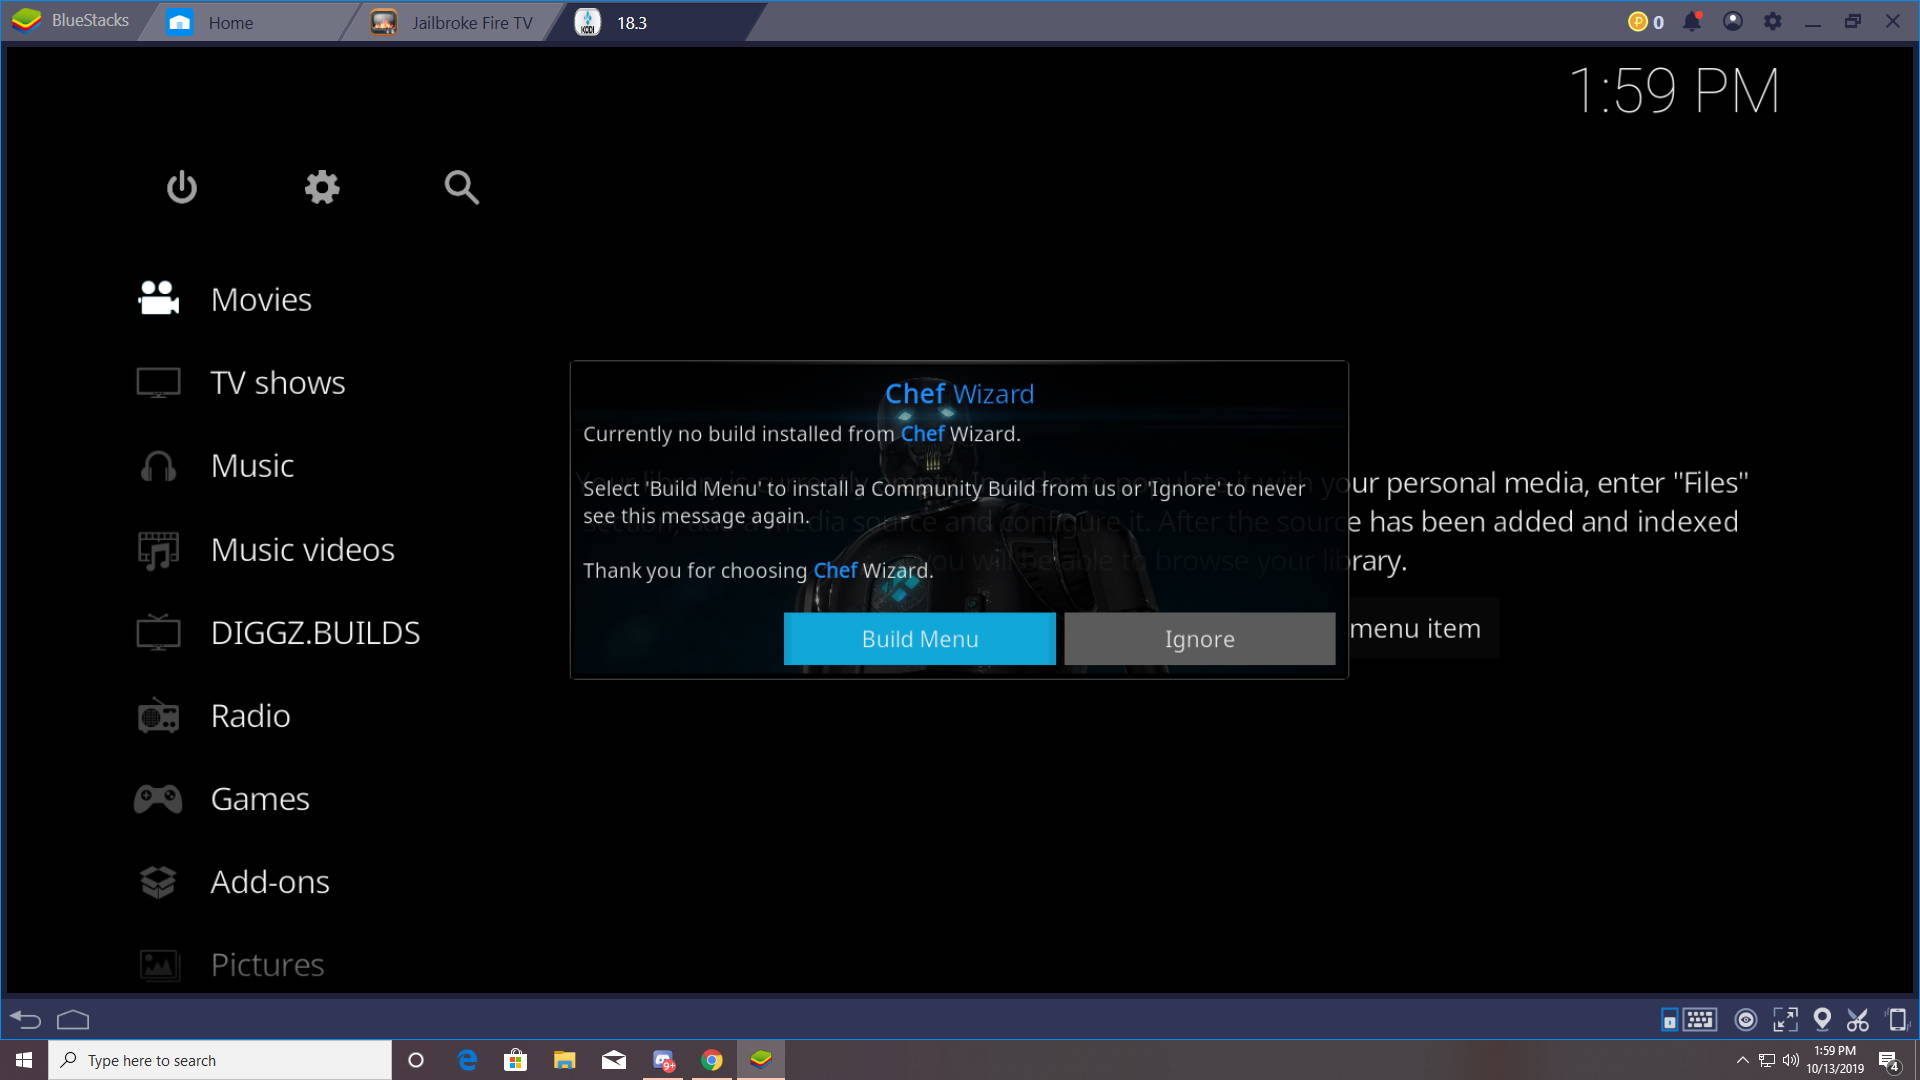Open the Radio menu item
Viewport: 1920px width, 1080px height.
click(250, 716)
